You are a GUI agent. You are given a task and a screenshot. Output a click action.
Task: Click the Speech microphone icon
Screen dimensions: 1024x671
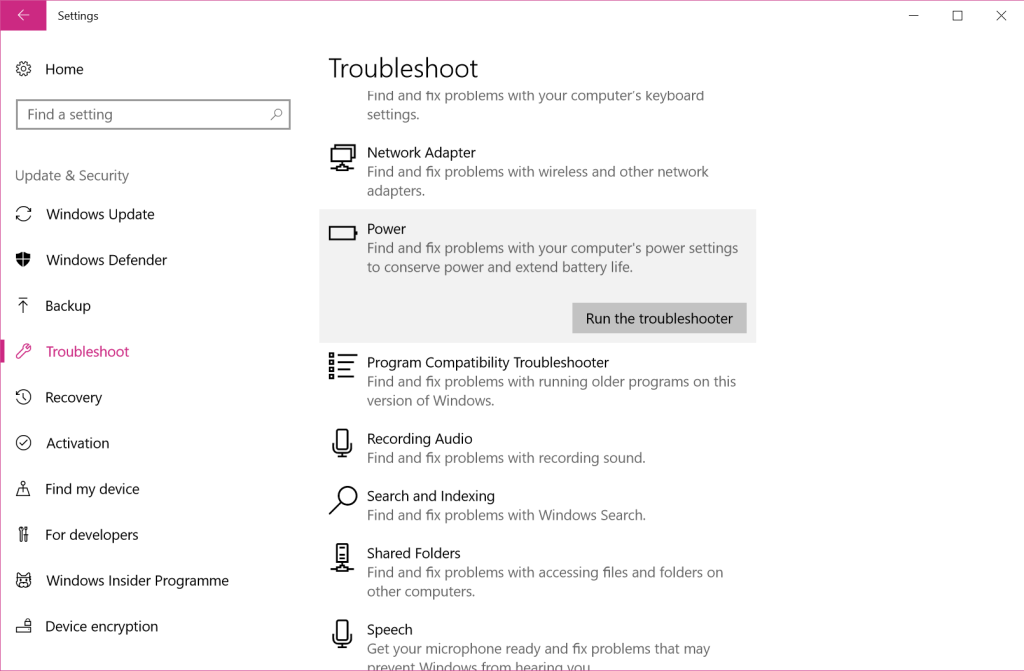pos(342,634)
